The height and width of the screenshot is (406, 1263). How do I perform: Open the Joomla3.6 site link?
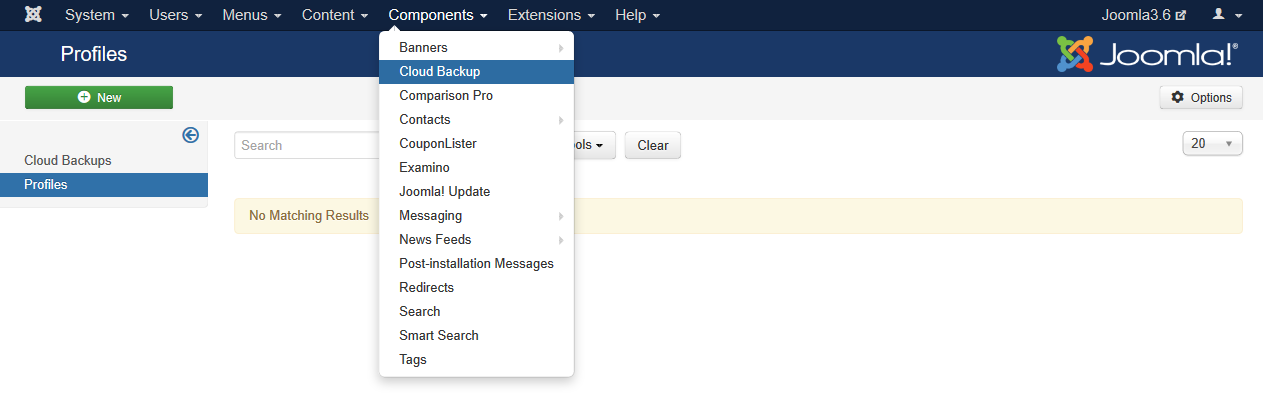(x=1143, y=15)
